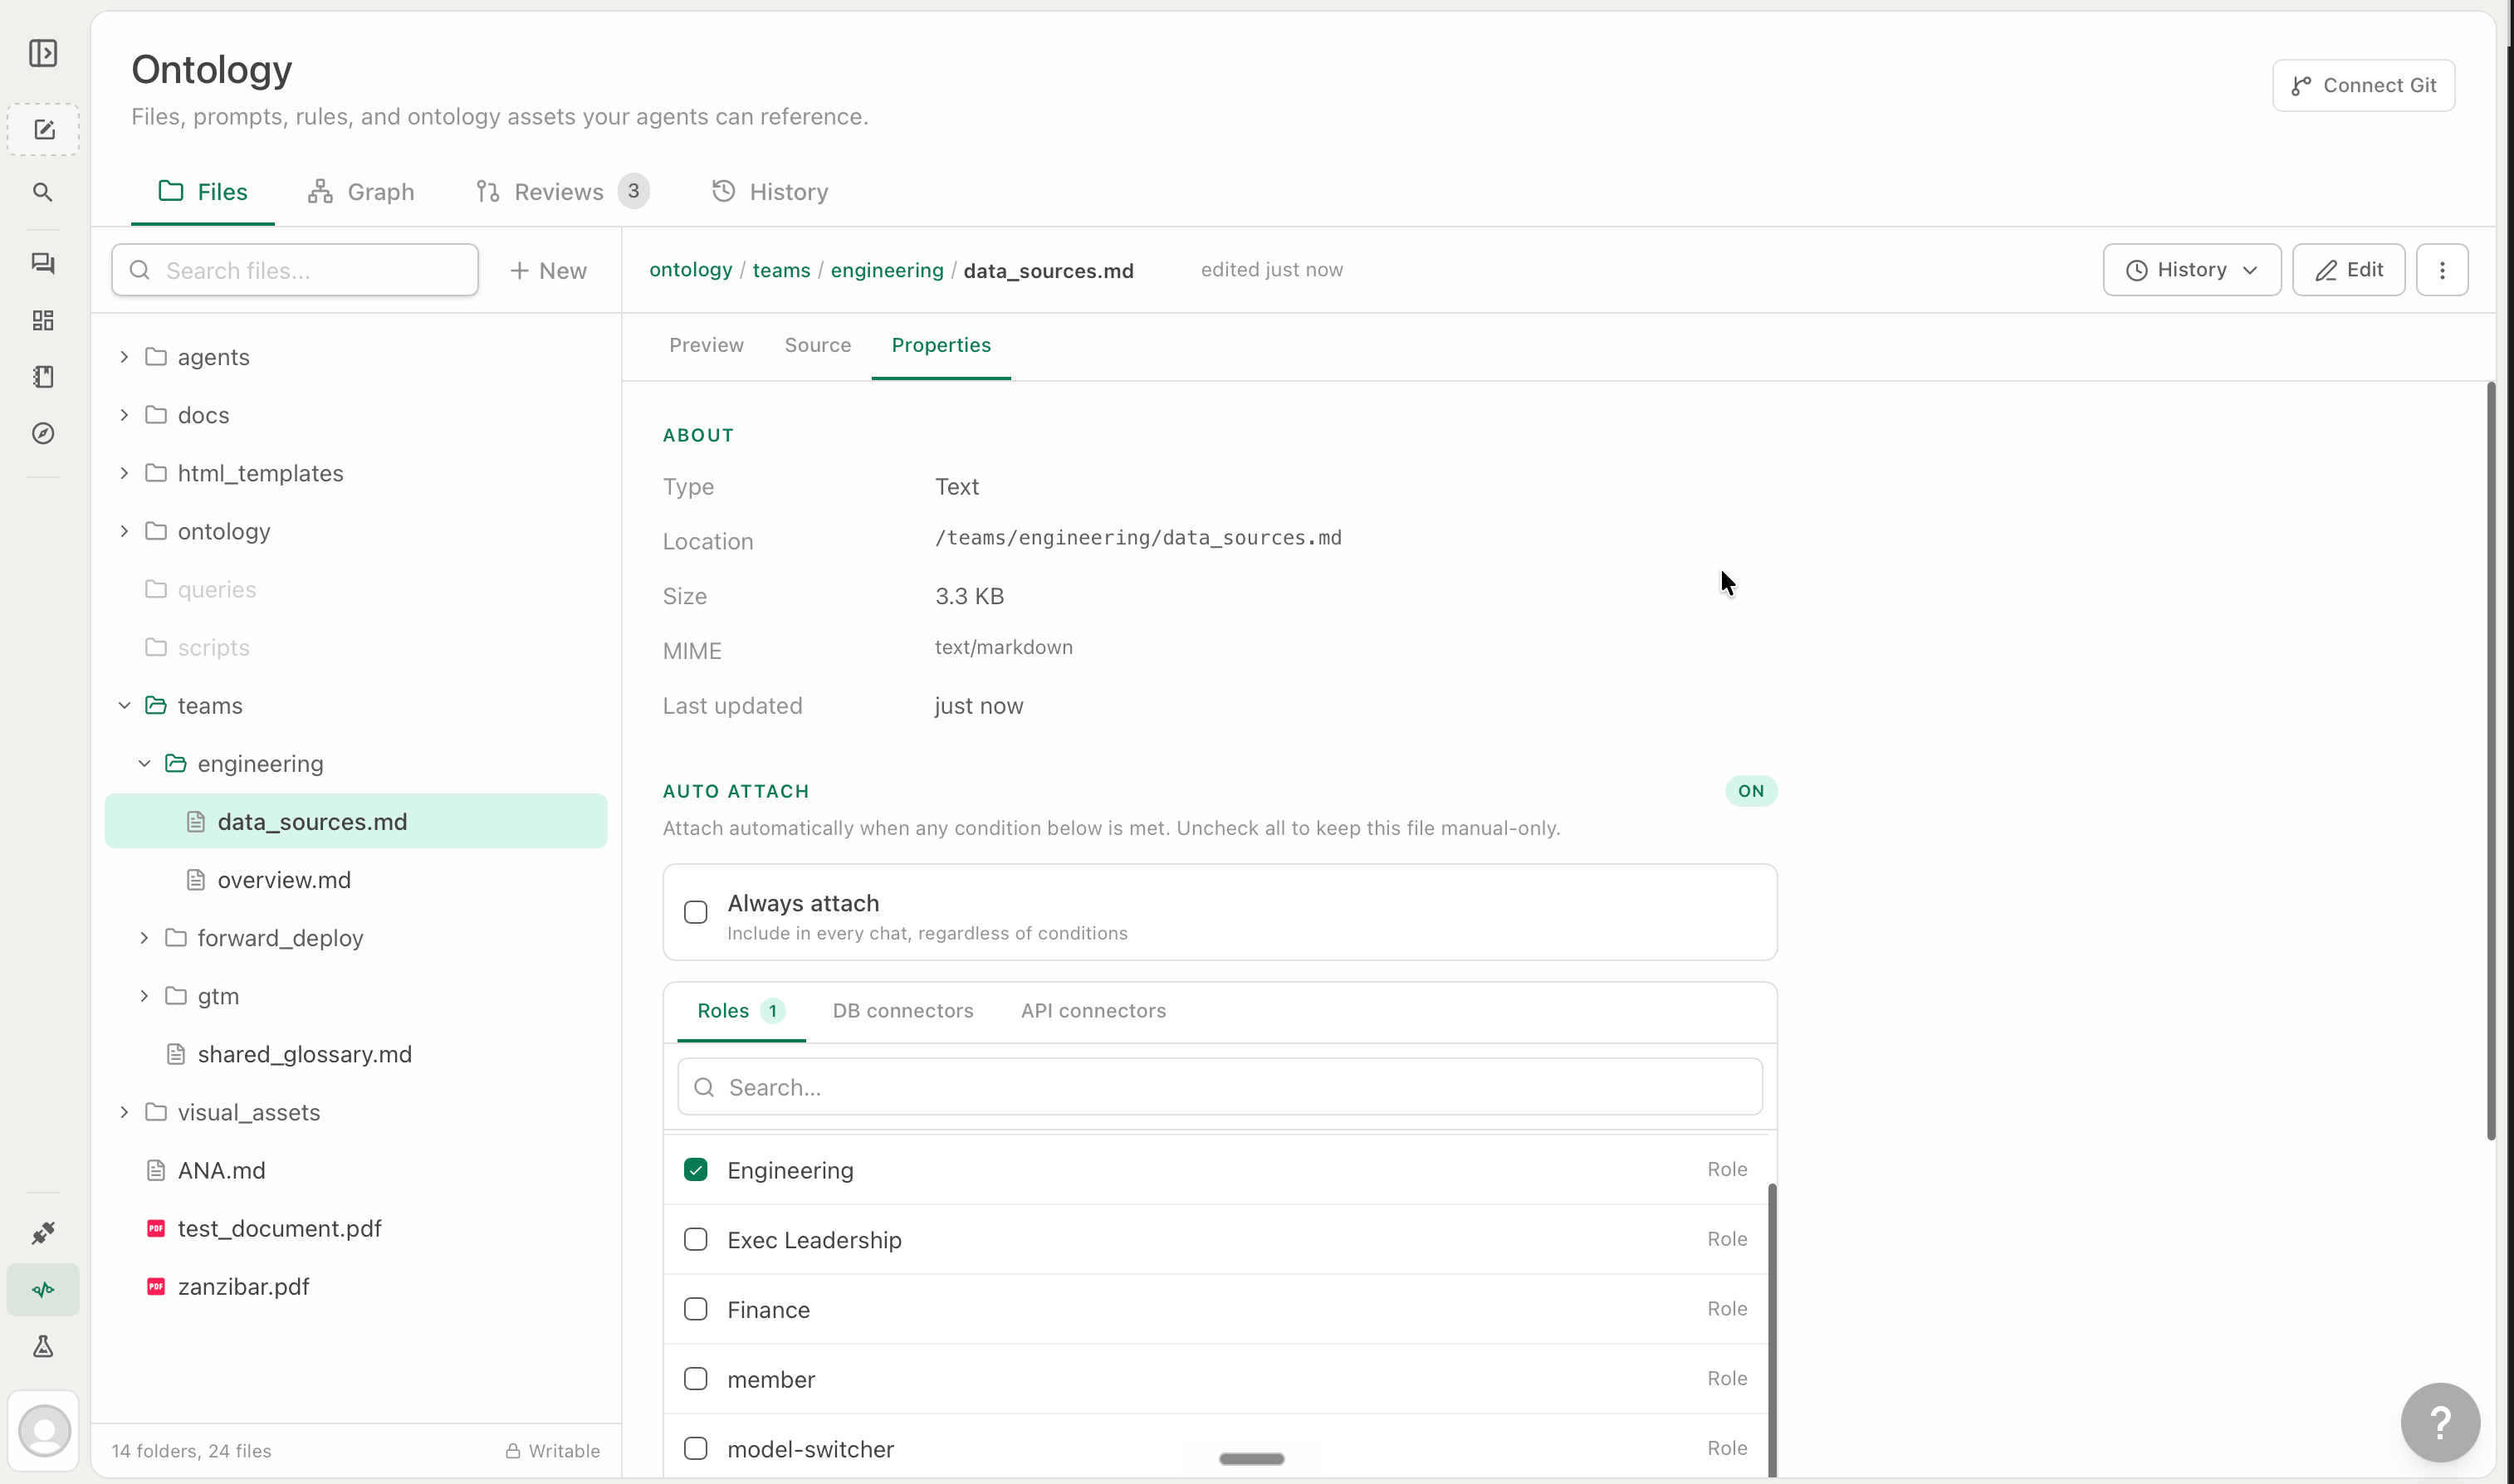Switch to the Source tab
2514x1484 pixels.
point(818,345)
